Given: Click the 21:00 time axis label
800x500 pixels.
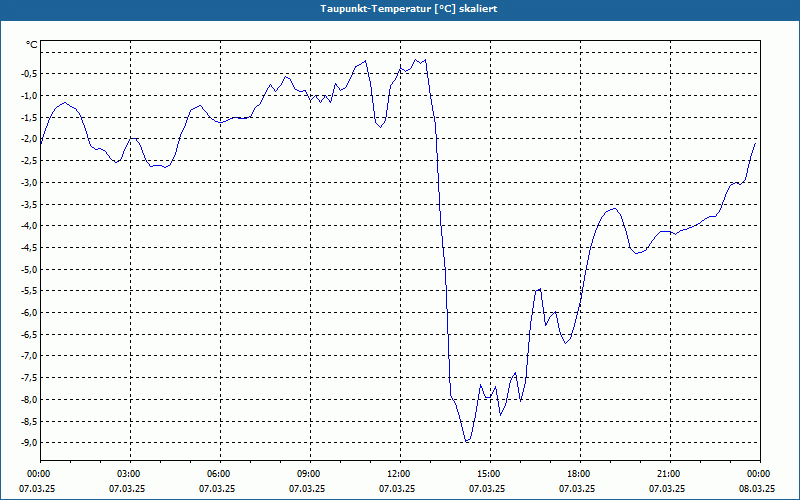Looking at the screenshot, I should pyautogui.click(x=670, y=474).
